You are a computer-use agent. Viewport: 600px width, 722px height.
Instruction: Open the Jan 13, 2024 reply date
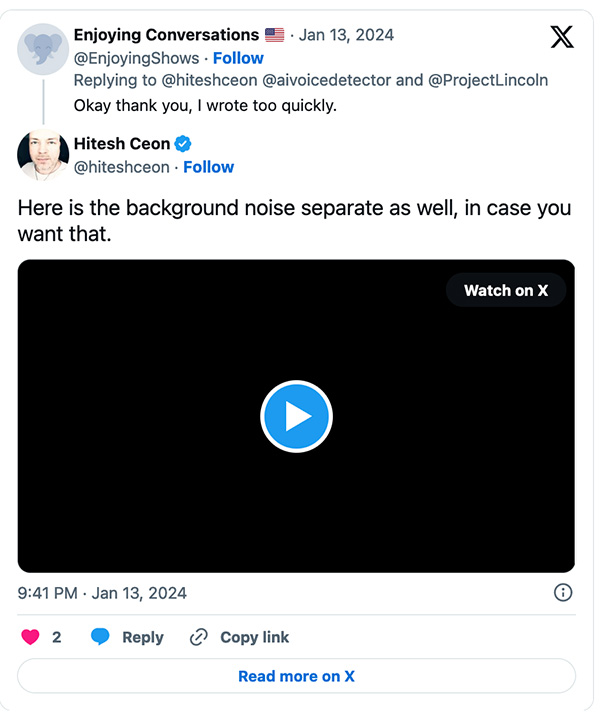(349, 36)
